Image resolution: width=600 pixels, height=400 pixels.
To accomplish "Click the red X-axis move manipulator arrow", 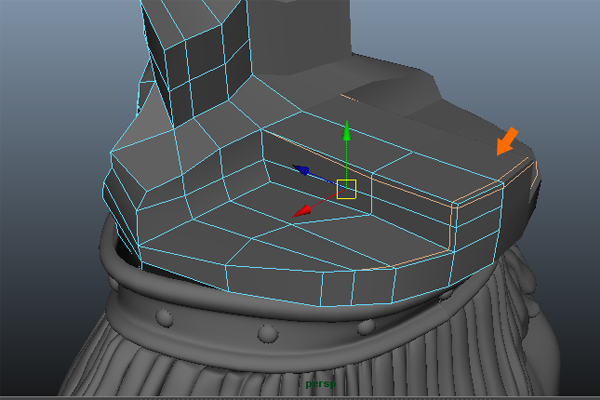I will [x=303, y=211].
